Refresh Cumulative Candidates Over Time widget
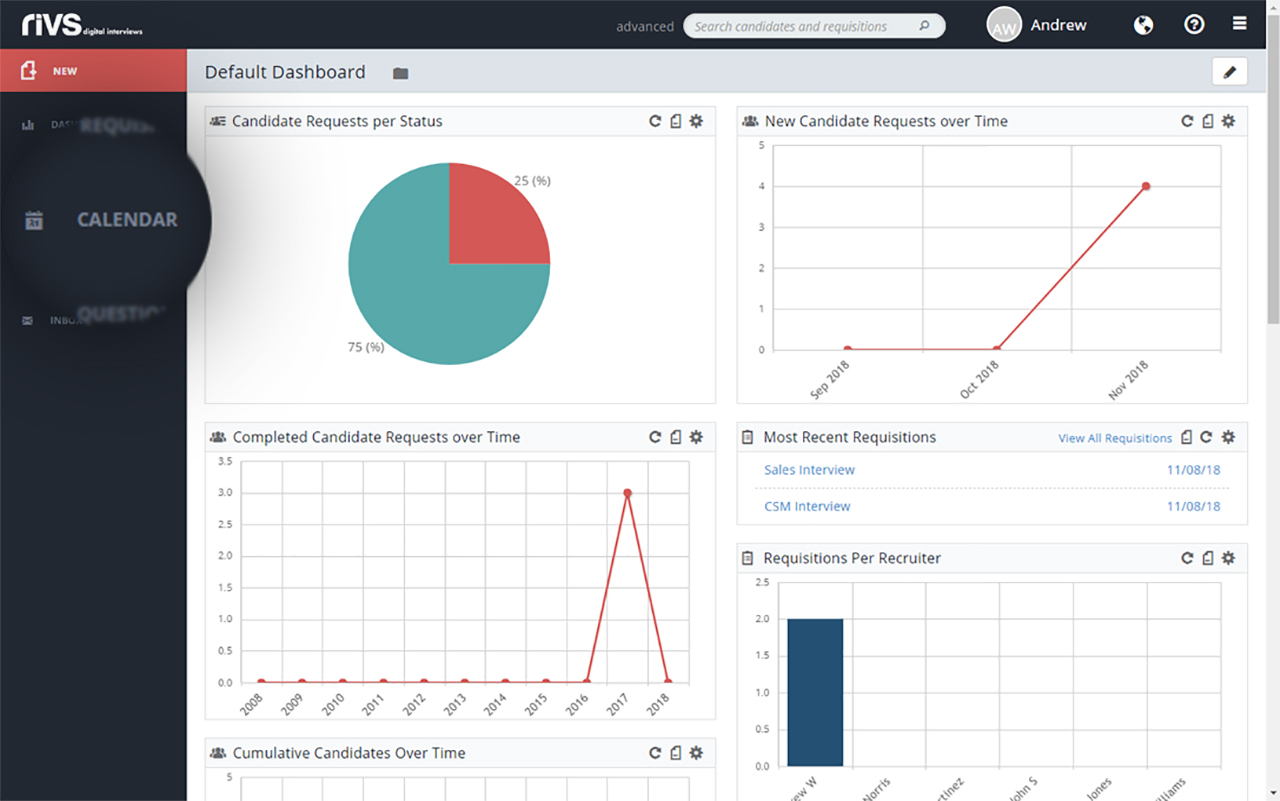The width and height of the screenshot is (1280, 801). [655, 753]
